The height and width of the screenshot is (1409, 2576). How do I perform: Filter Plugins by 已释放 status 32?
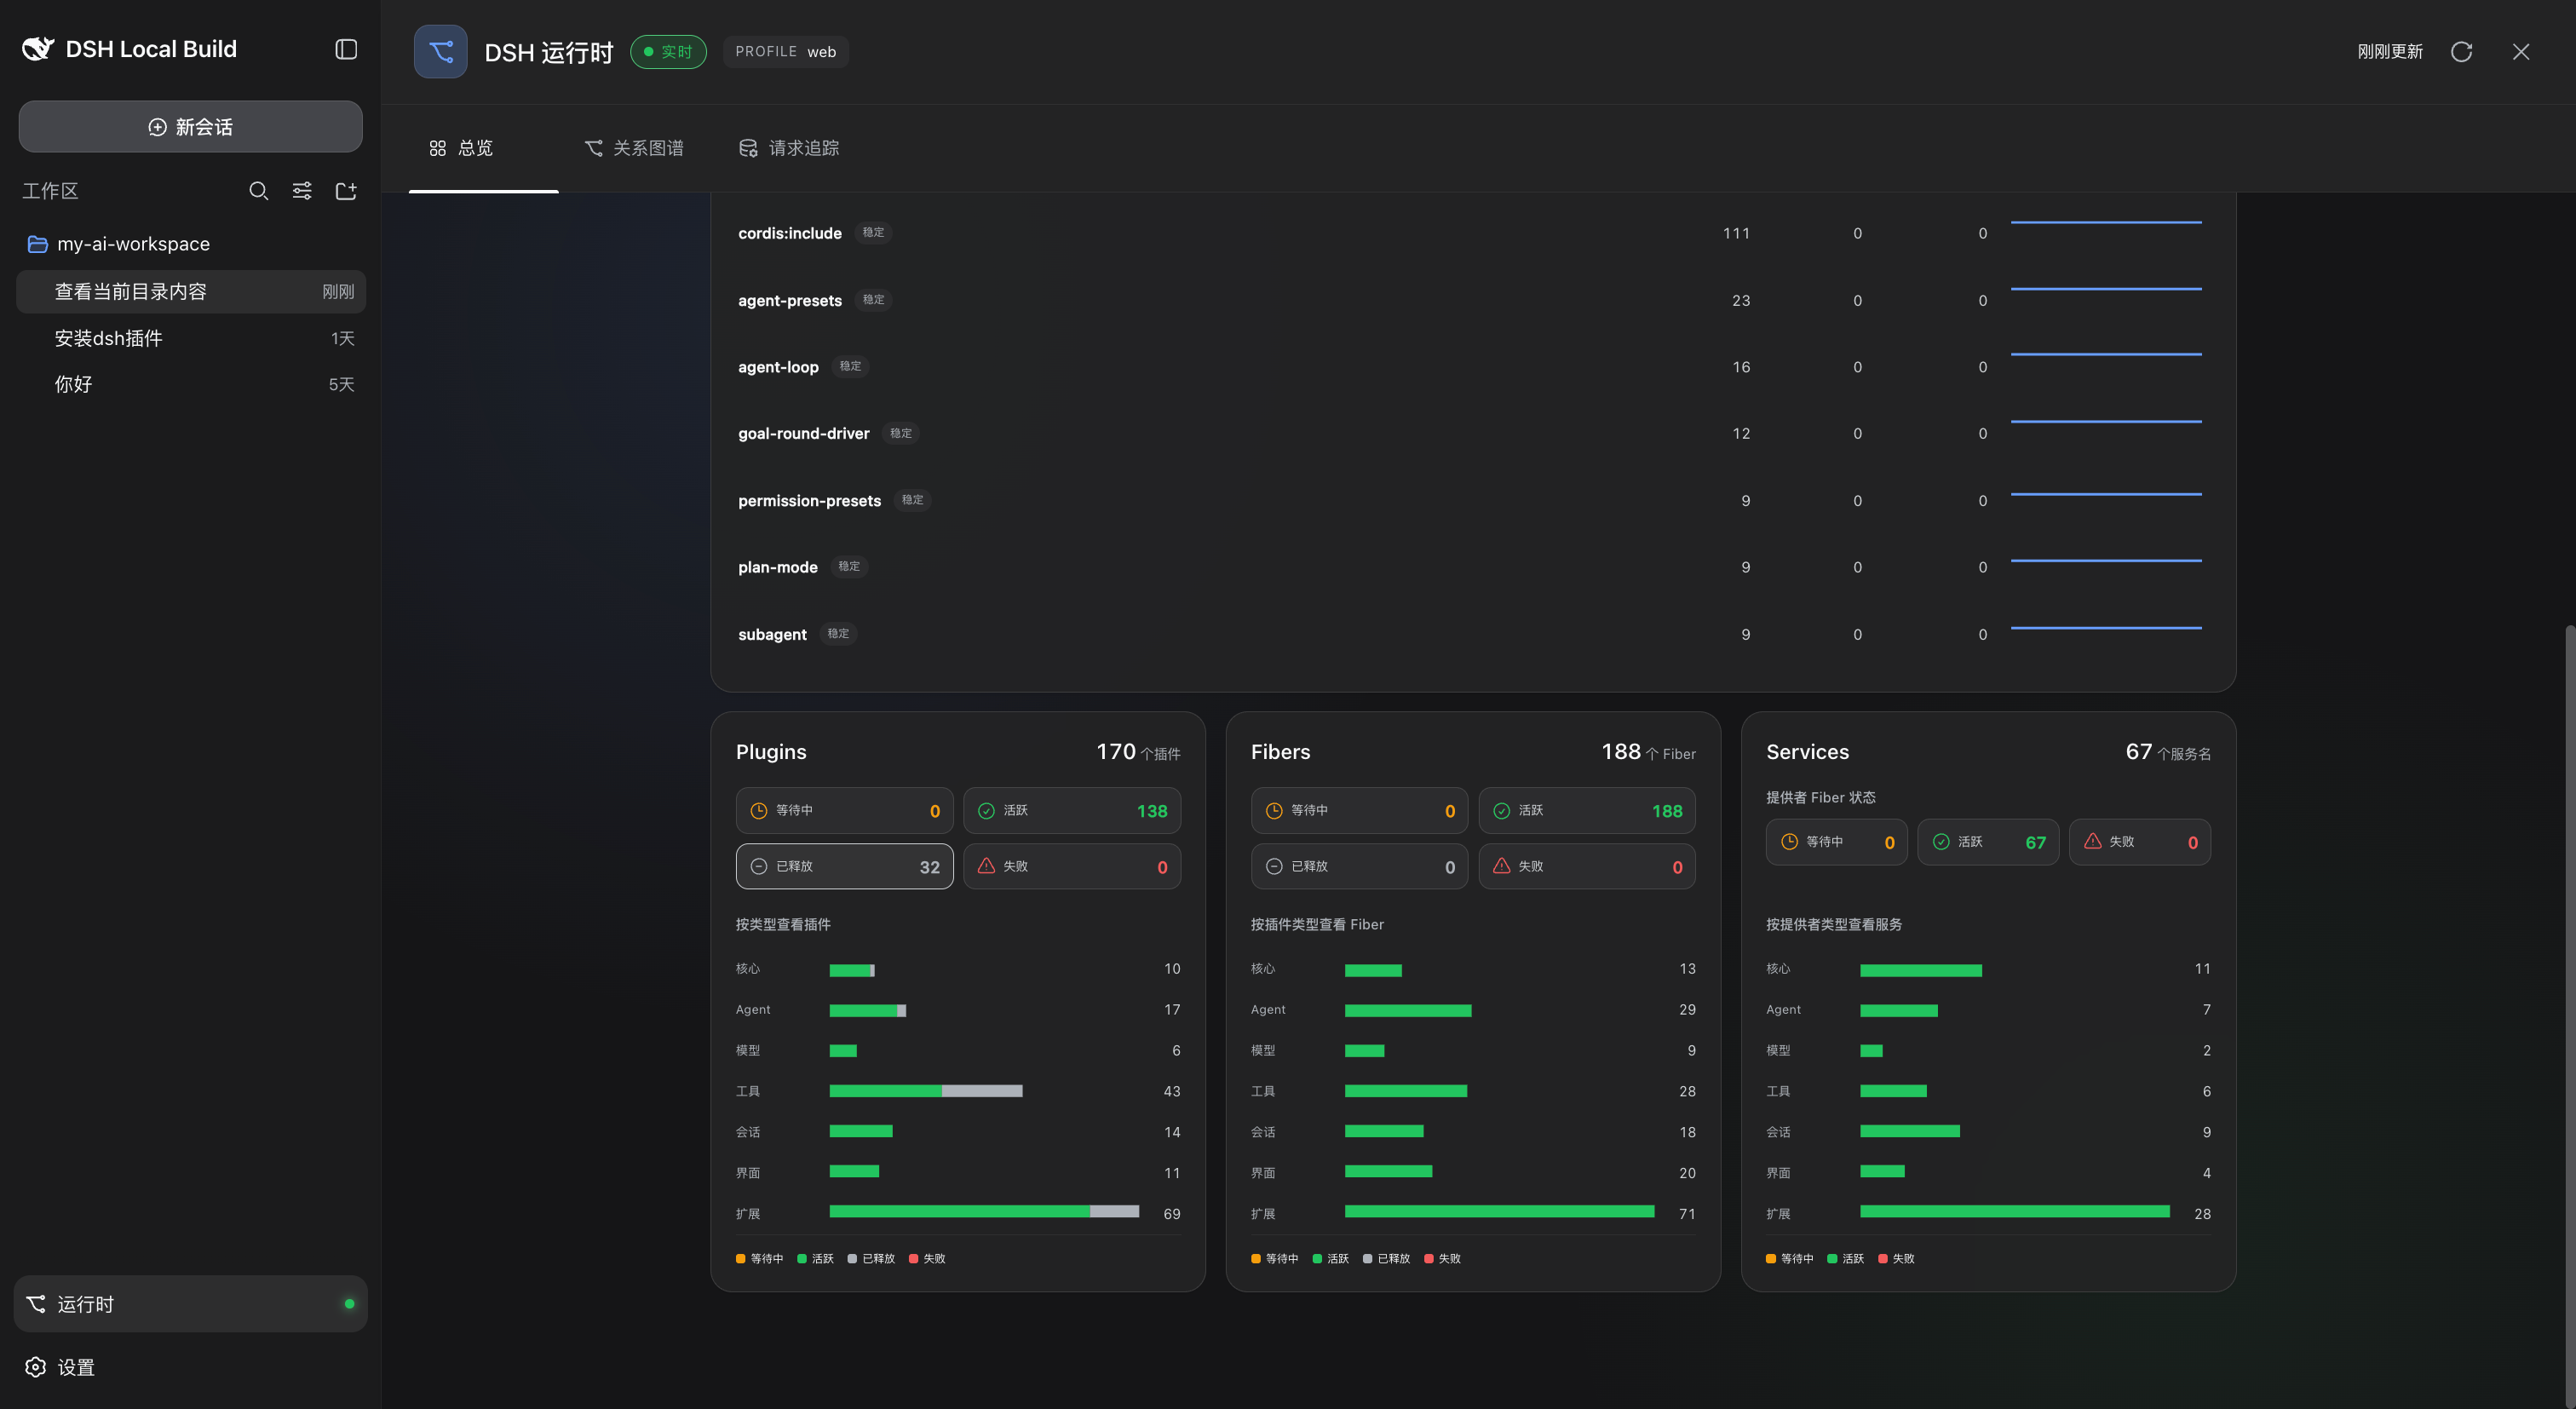(x=844, y=866)
